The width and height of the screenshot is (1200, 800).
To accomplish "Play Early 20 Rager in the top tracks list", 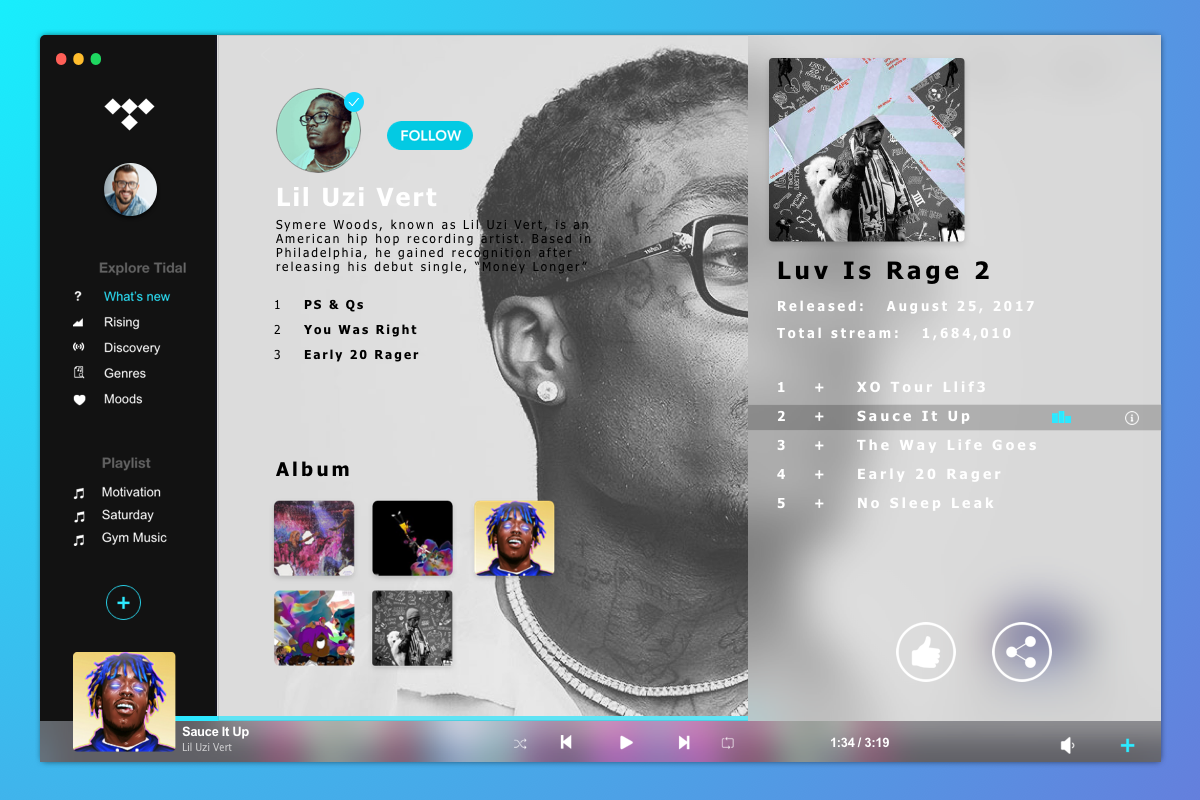I will pos(361,354).
